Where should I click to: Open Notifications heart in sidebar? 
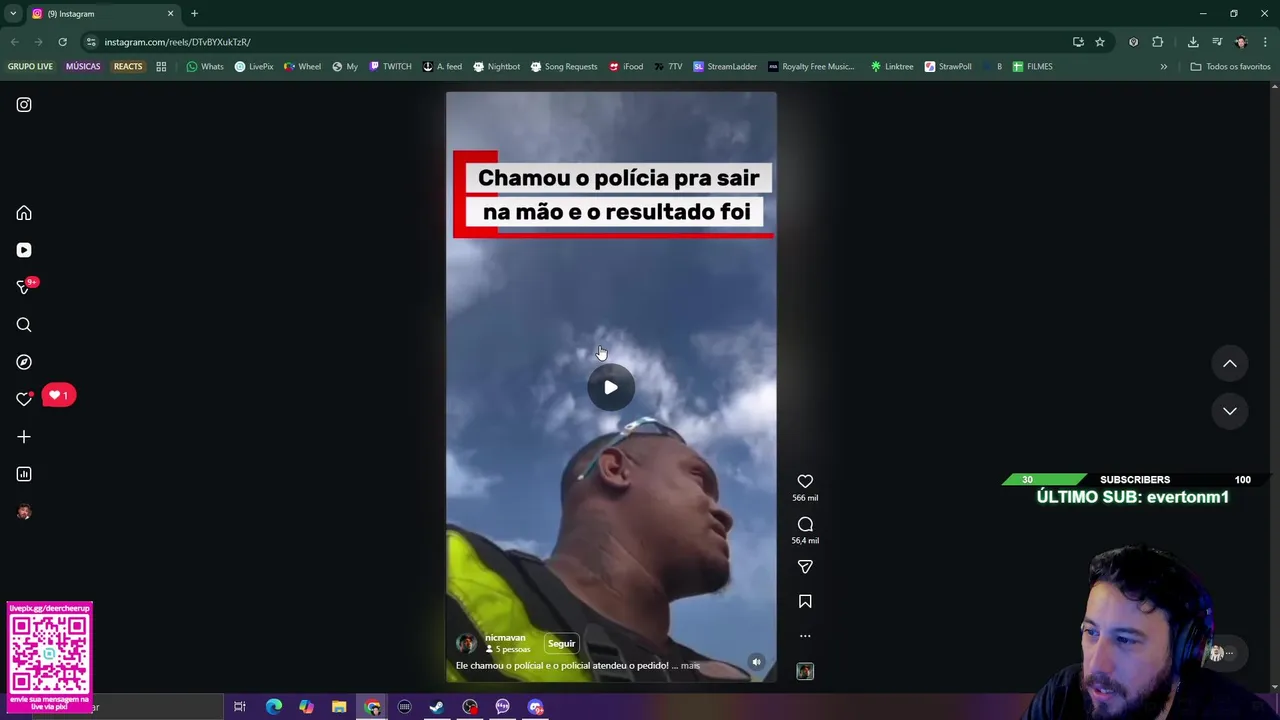[24, 399]
